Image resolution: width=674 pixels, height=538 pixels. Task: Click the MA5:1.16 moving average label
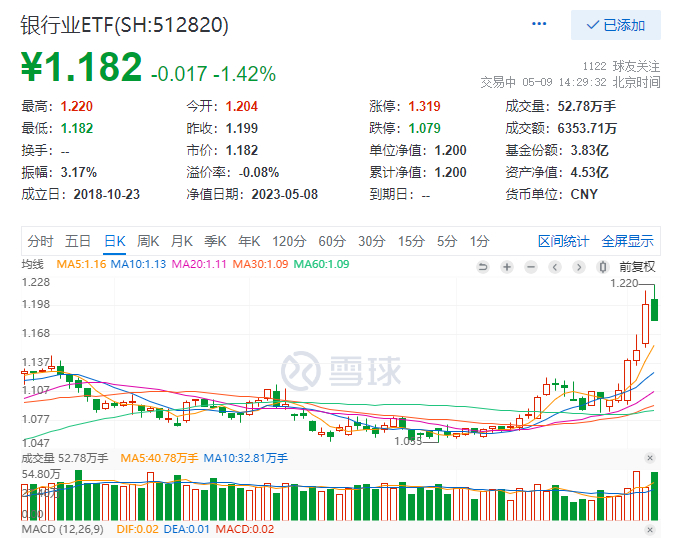pos(81,264)
